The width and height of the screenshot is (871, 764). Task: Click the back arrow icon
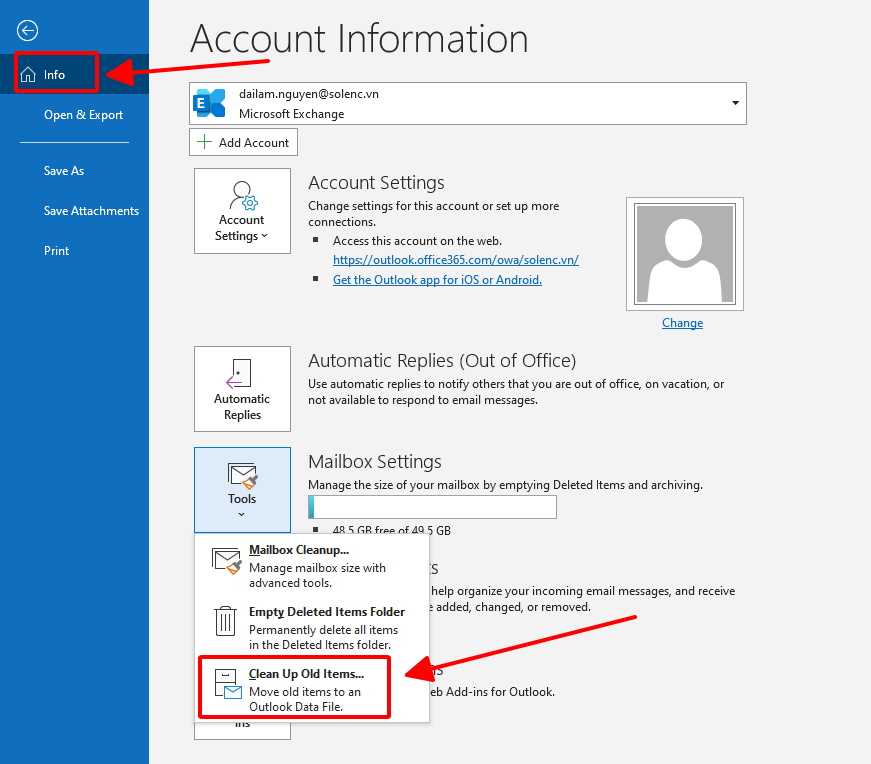28,31
